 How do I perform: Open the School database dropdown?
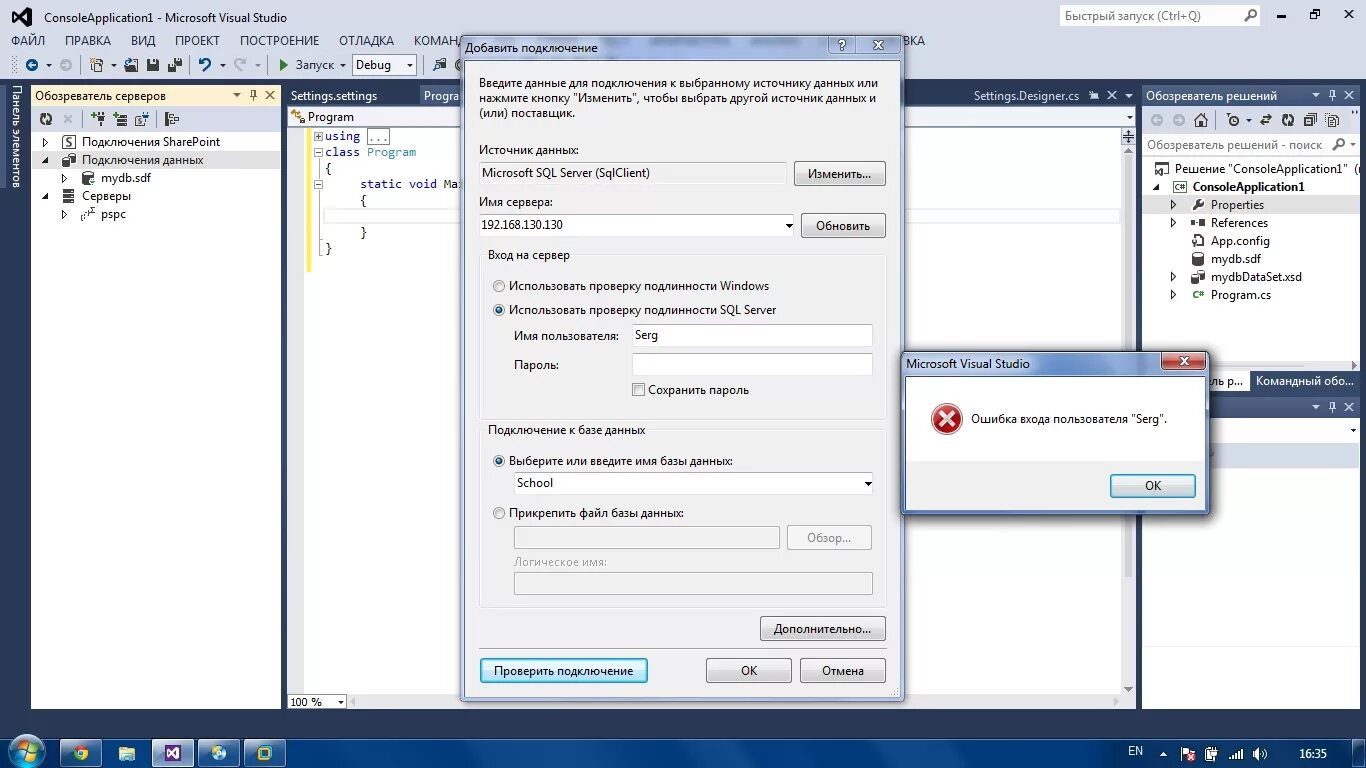pyautogui.click(x=867, y=484)
